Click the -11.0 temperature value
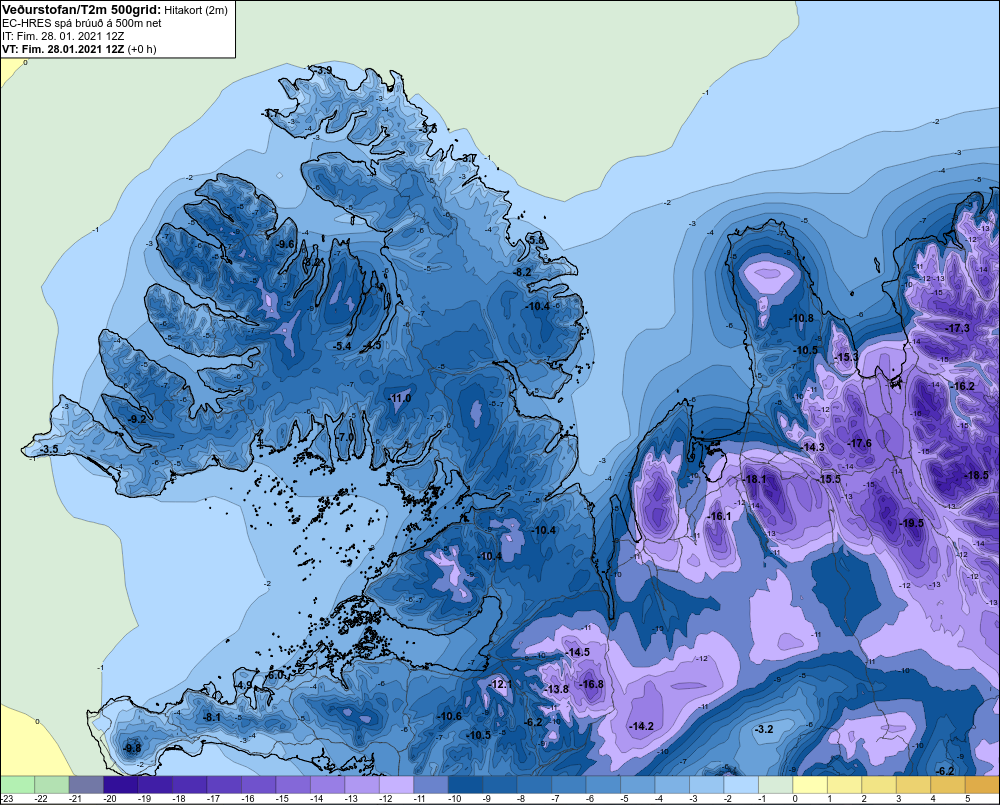Viewport: 1000px width, 805px height. point(400,398)
